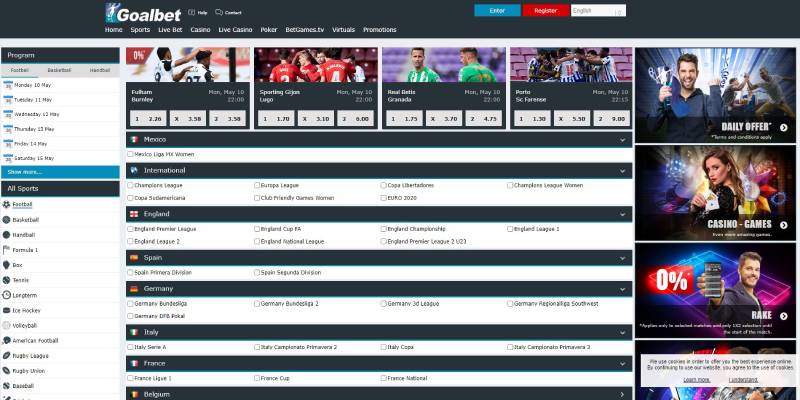Click Learn more in cookie notice

coord(697,380)
